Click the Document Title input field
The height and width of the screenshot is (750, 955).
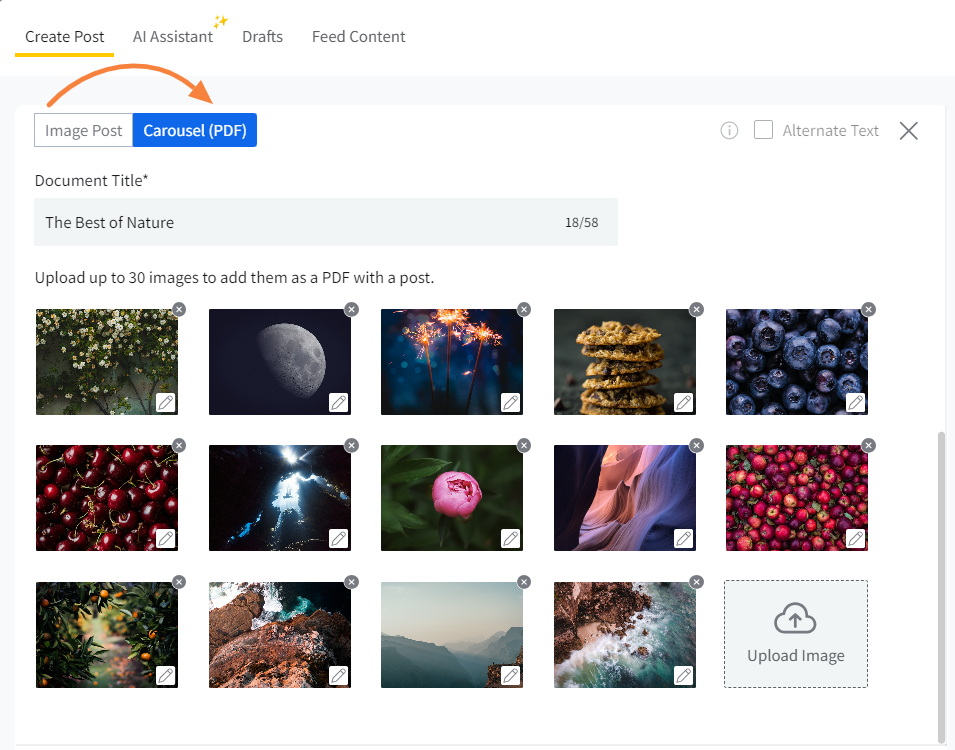(x=300, y=222)
